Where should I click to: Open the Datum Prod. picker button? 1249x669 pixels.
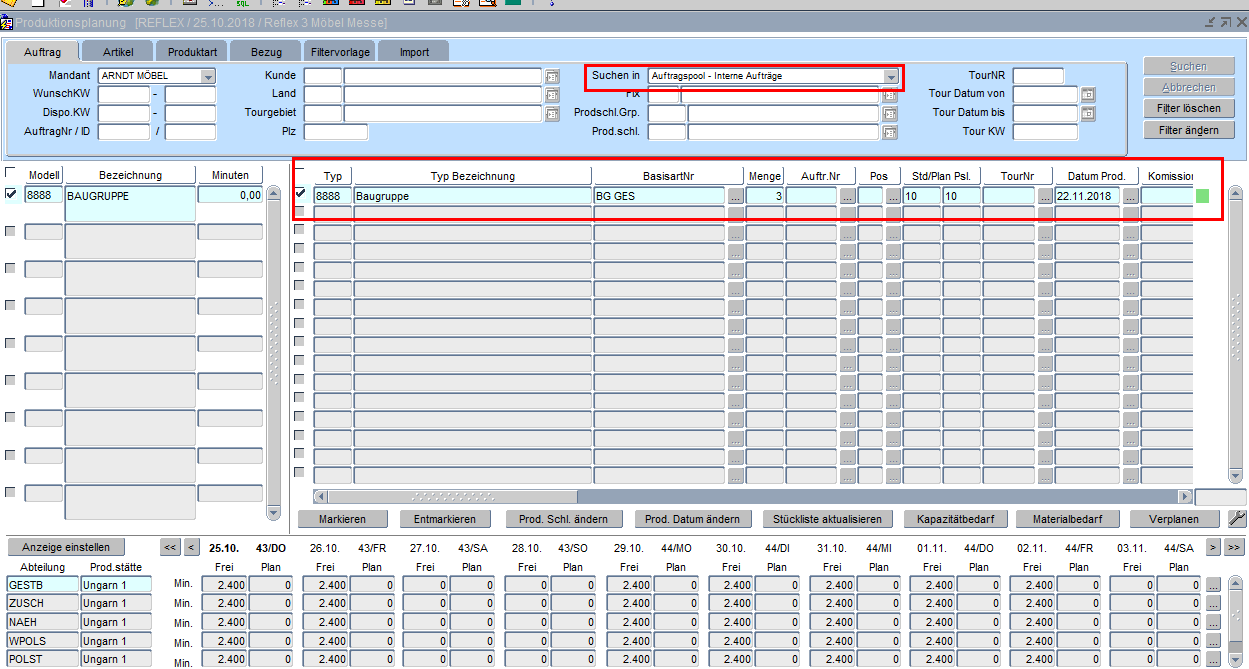(x=1130, y=197)
